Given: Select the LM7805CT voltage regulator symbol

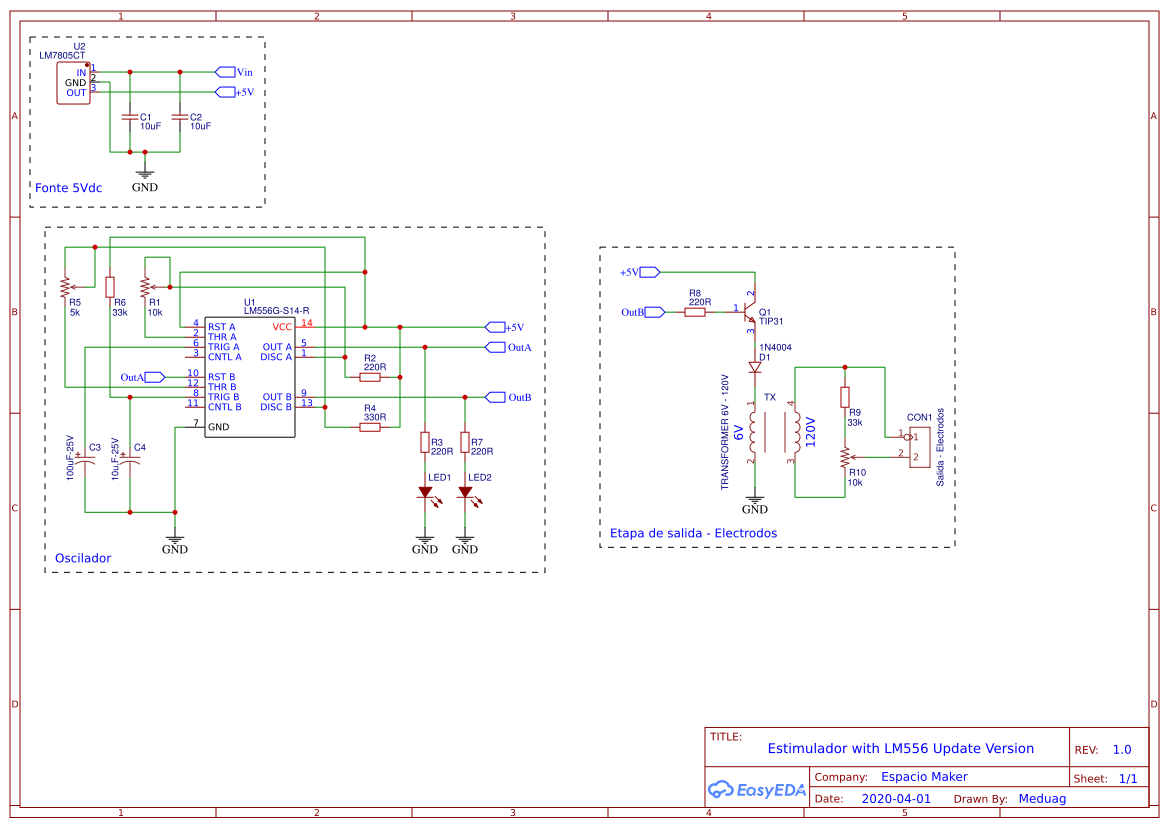Looking at the screenshot, I should [73, 82].
